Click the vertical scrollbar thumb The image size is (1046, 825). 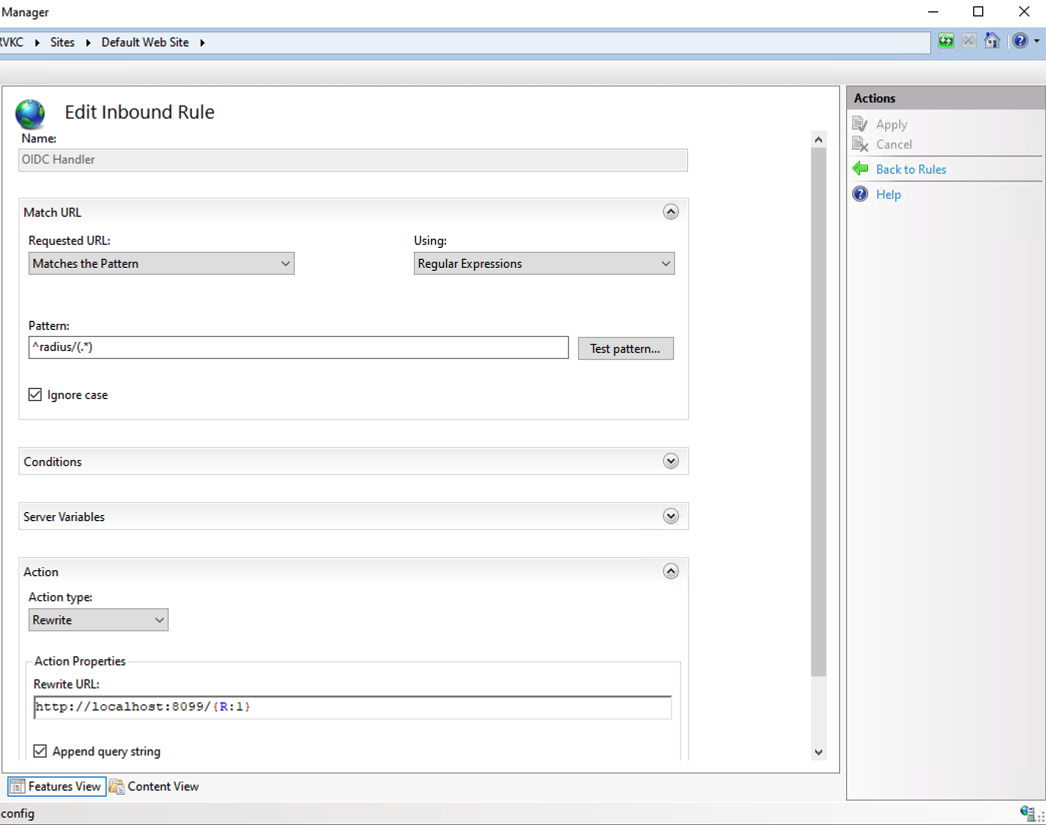coord(819,412)
